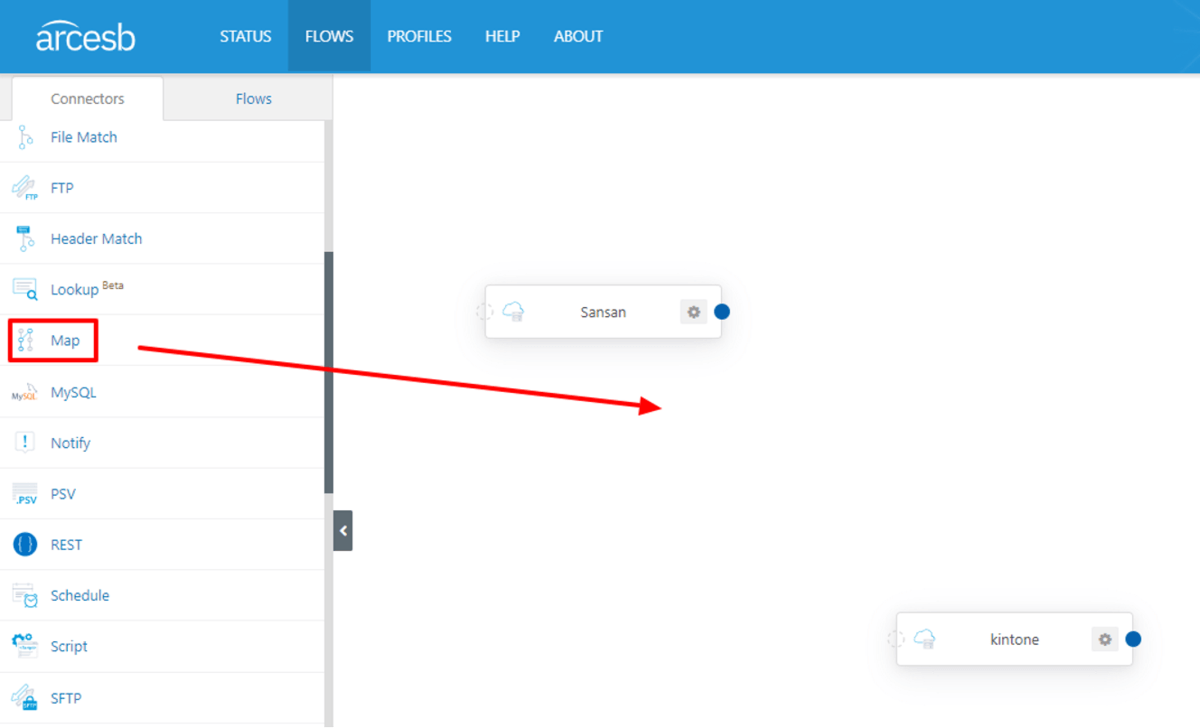Open the HELP menu item

tap(502, 36)
